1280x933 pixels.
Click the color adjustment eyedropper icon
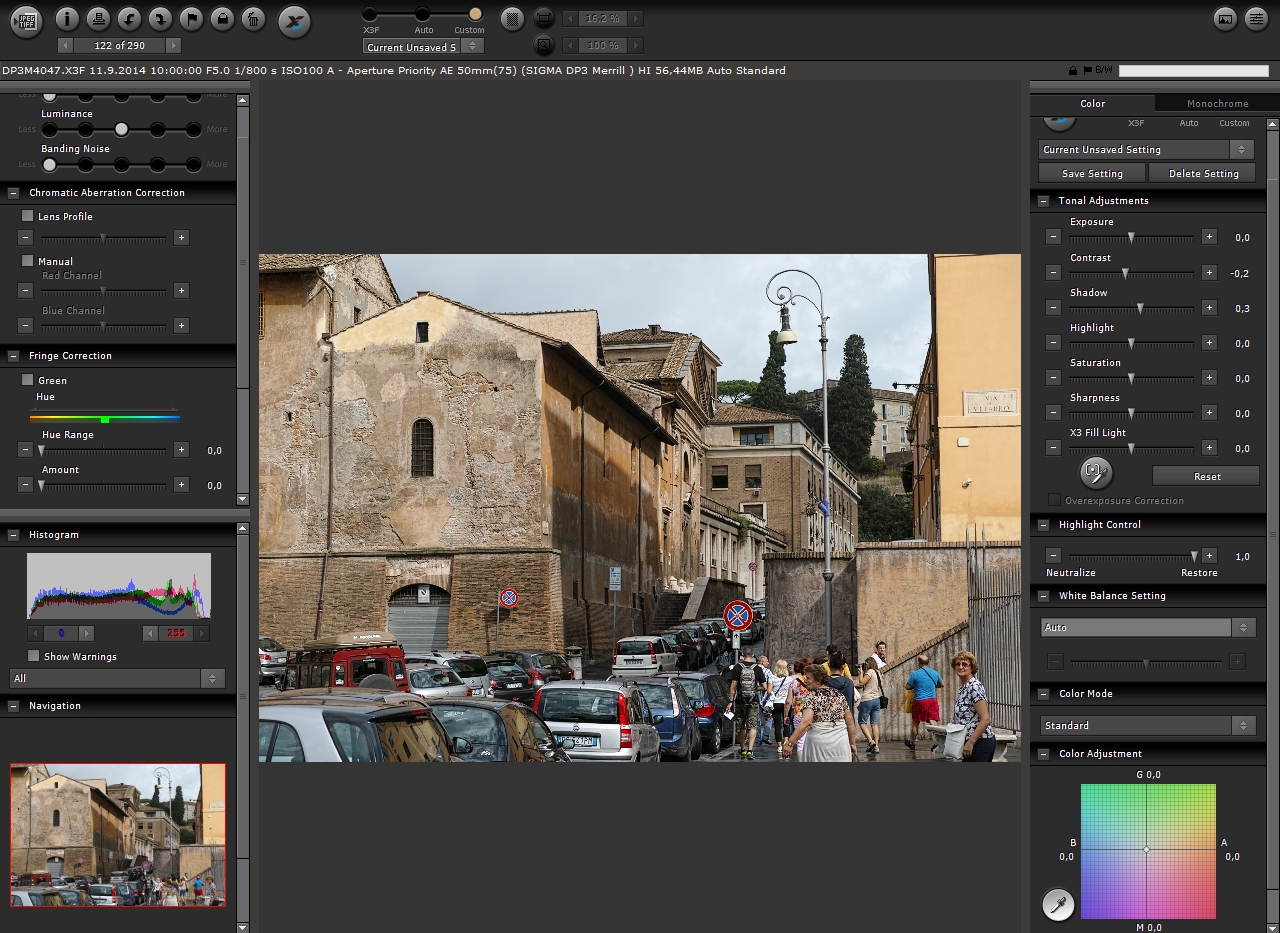click(1058, 904)
